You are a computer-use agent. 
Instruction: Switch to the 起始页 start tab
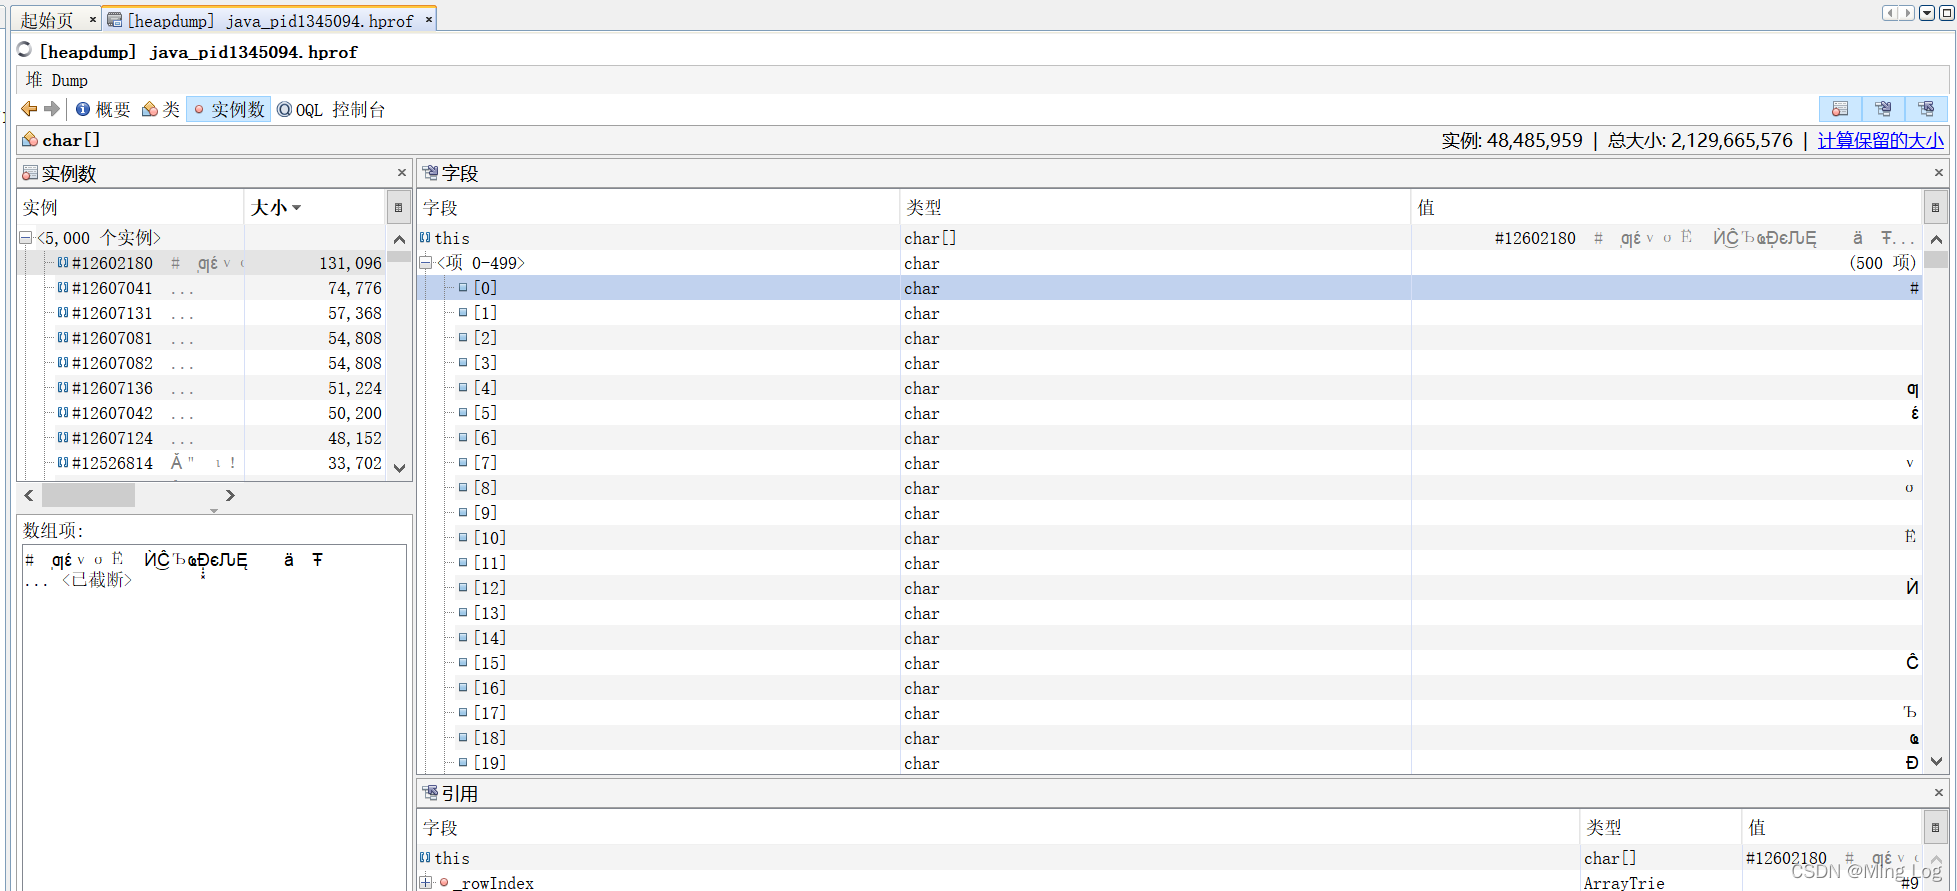pyautogui.click(x=46, y=20)
